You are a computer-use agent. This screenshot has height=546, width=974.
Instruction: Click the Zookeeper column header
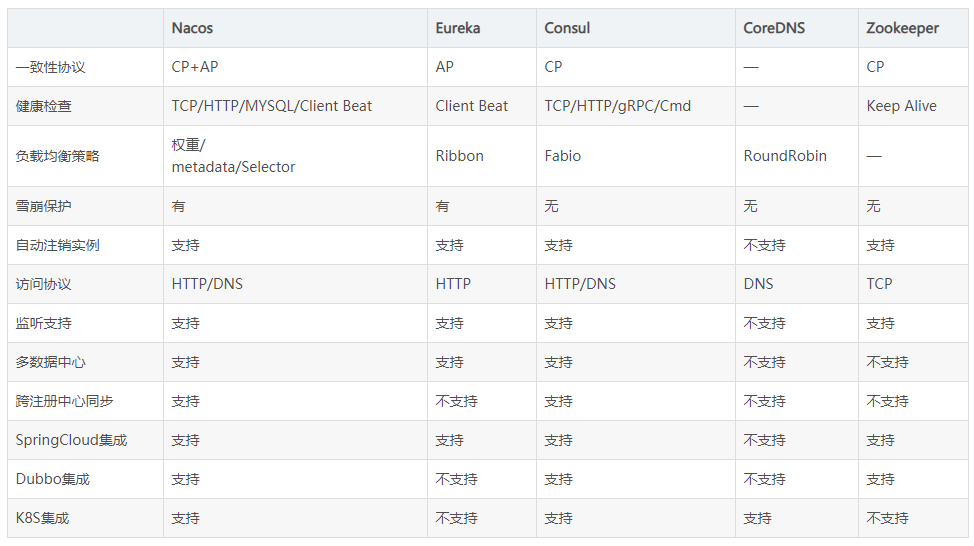click(903, 28)
